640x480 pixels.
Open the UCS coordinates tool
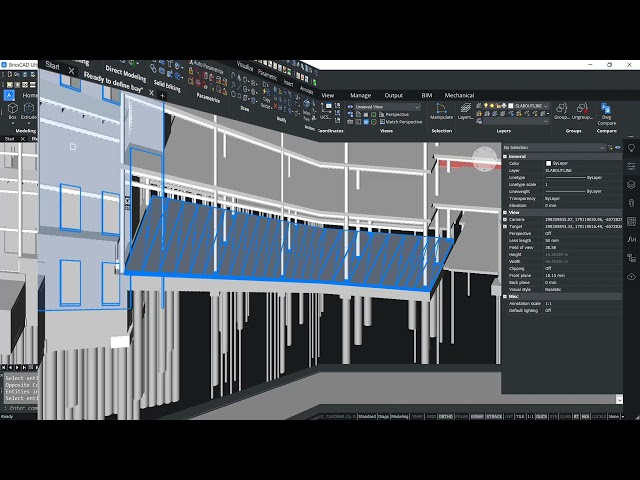point(326,111)
